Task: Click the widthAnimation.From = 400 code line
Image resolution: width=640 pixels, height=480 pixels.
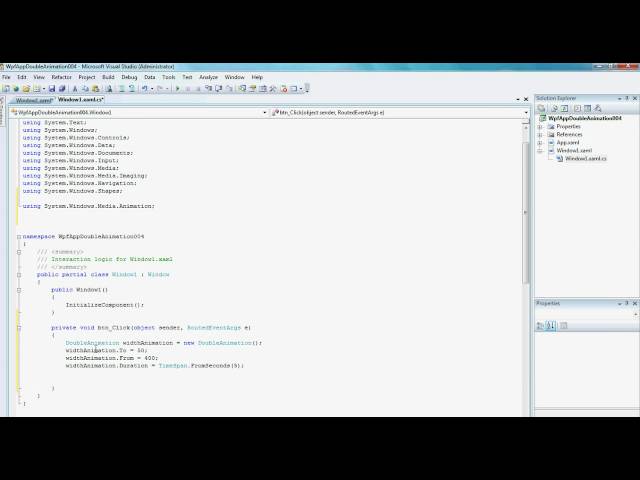Action: (x=111, y=358)
